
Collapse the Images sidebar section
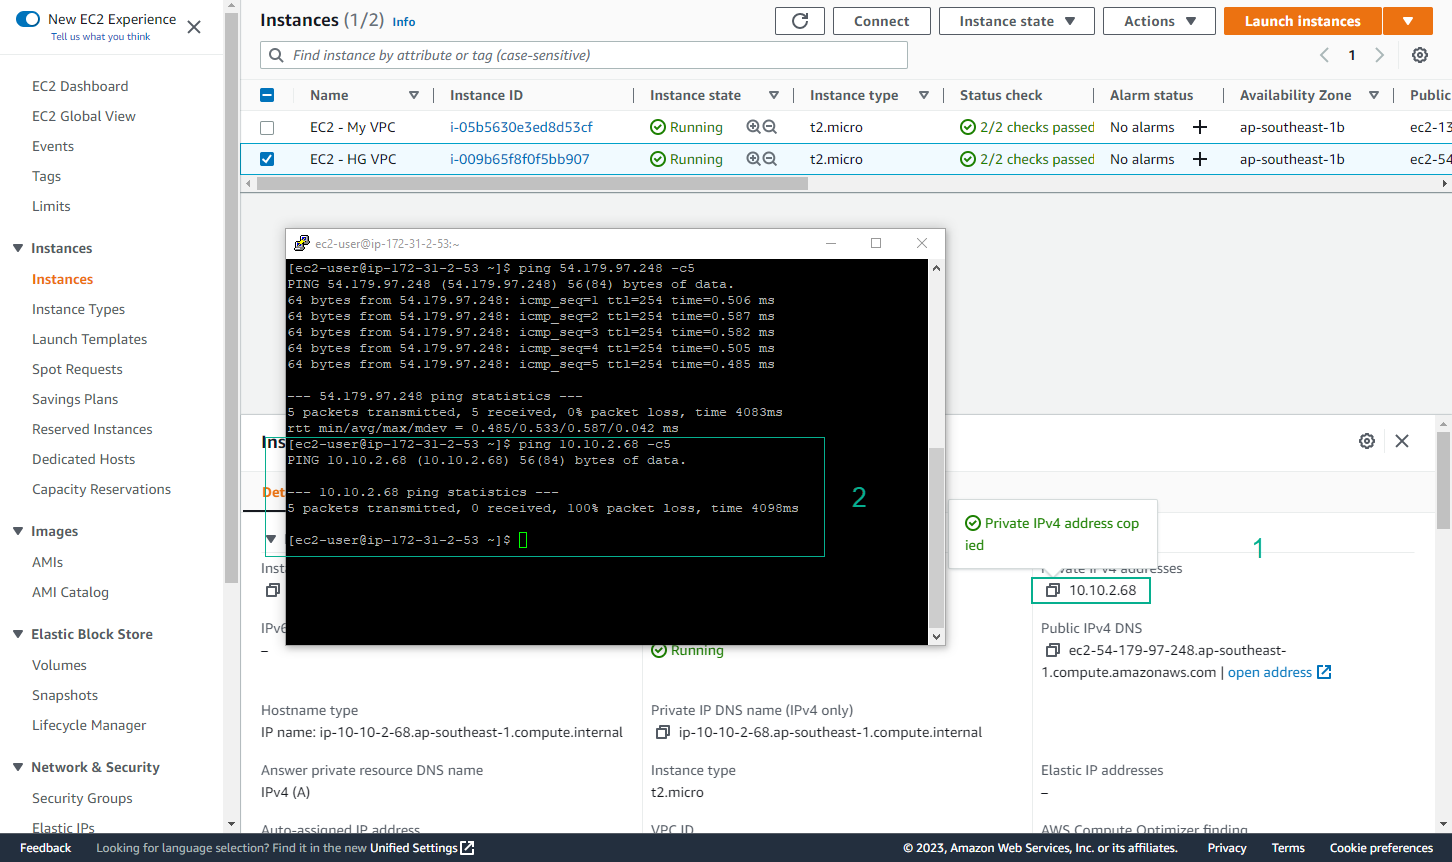pos(18,531)
